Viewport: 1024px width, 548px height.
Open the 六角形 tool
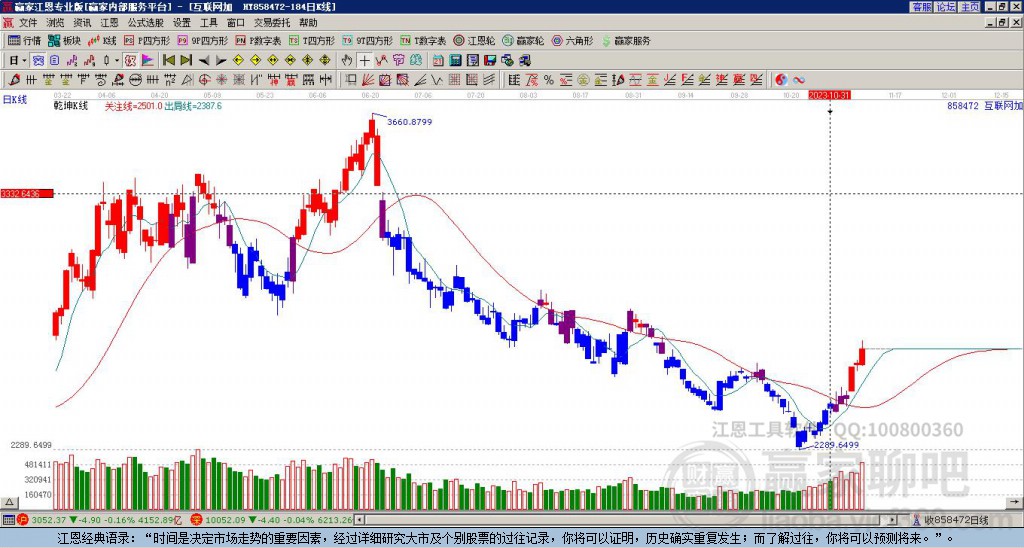[x=573, y=40]
